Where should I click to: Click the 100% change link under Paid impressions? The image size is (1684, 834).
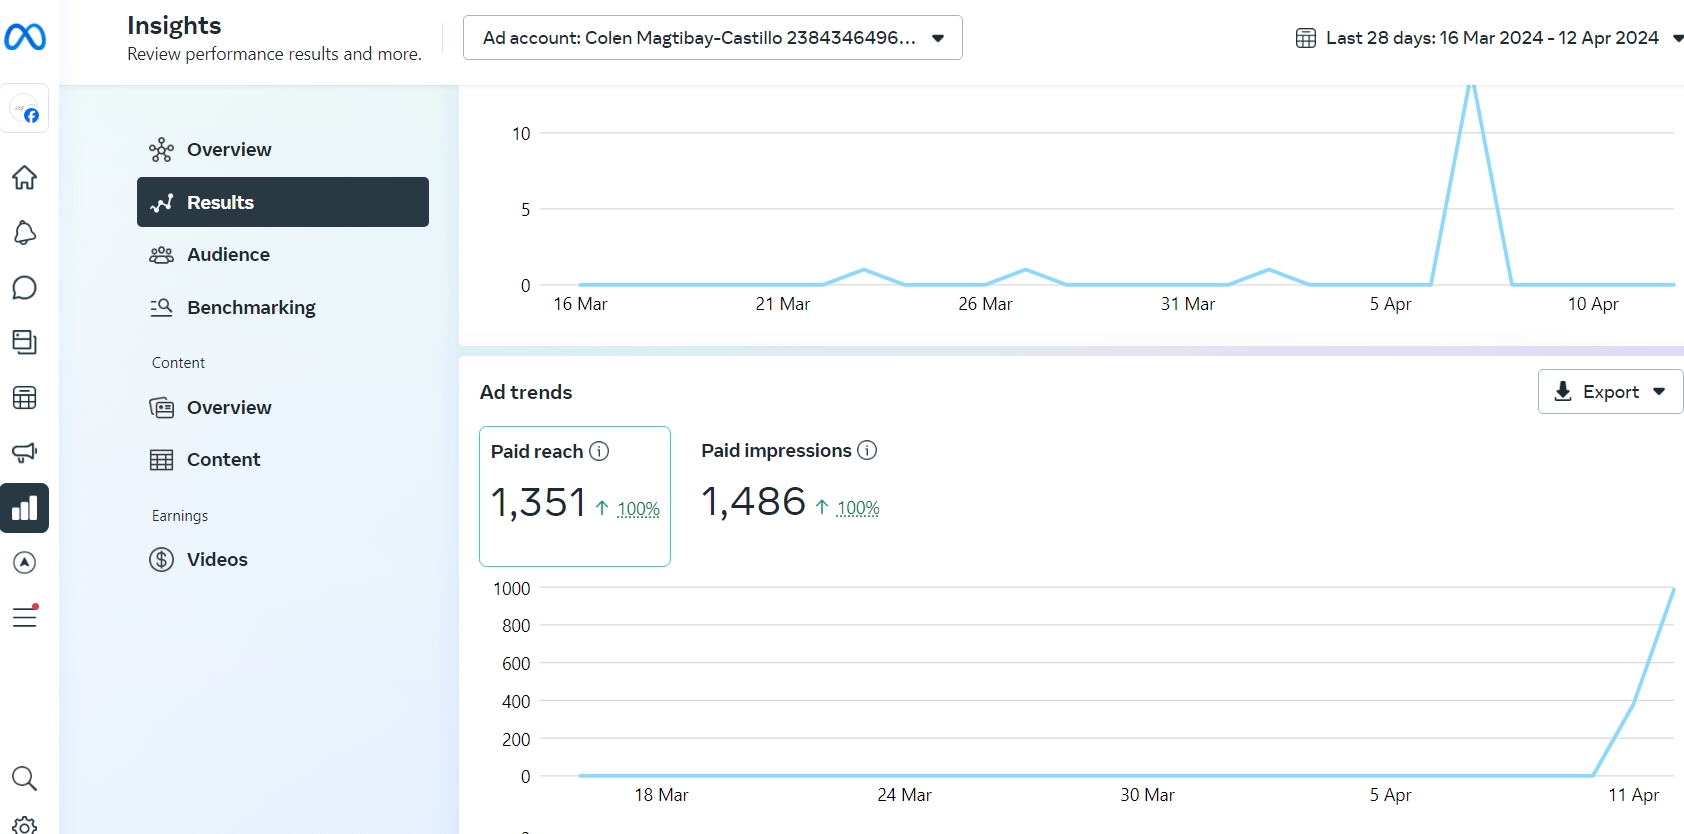[x=858, y=508]
